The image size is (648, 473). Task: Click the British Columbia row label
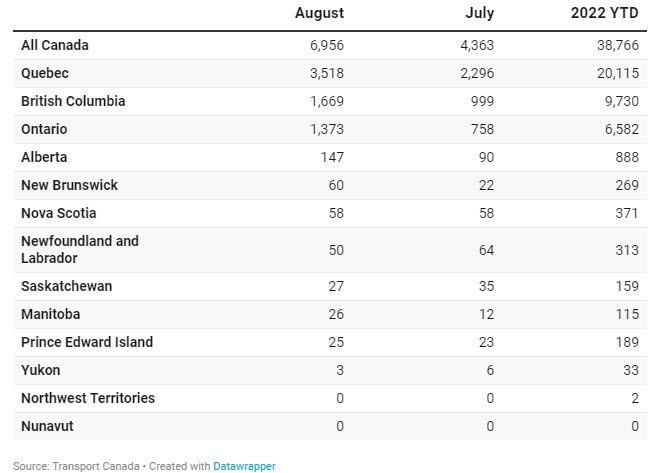(x=73, y=102)
